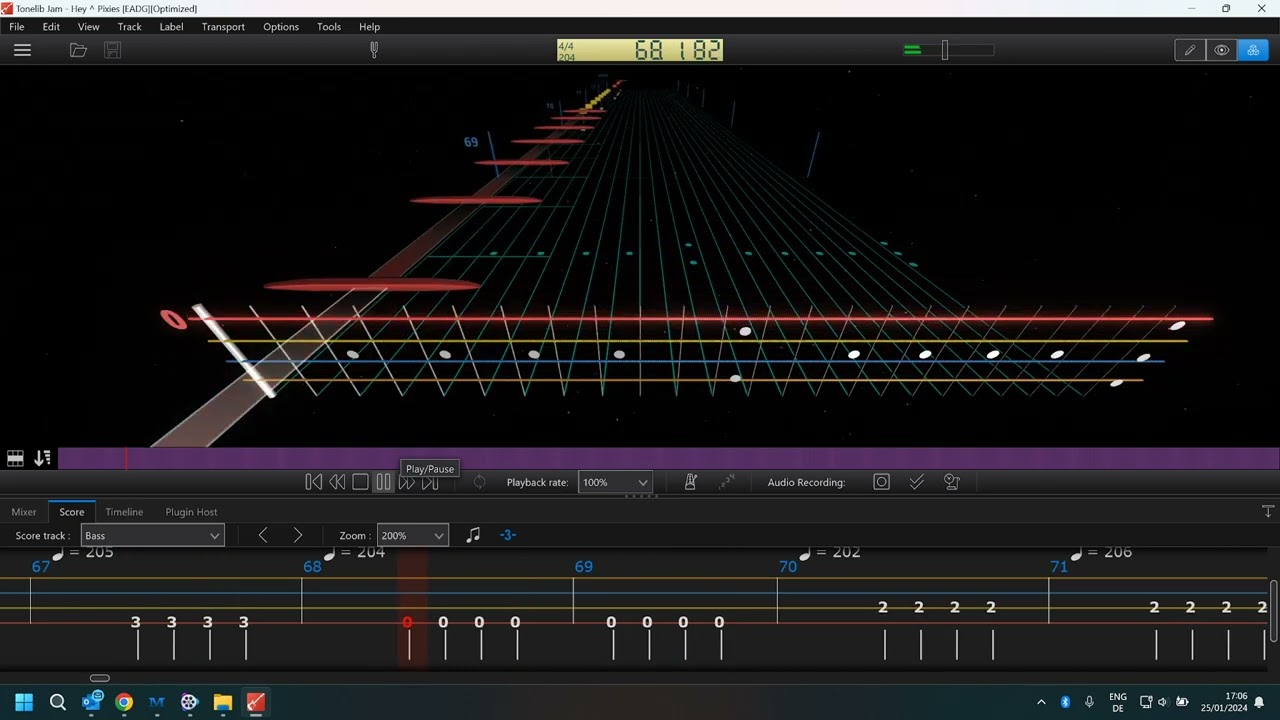Click the audio recording checkmark icon
This screenshot has width=1280, height=720.
point(916,482)
